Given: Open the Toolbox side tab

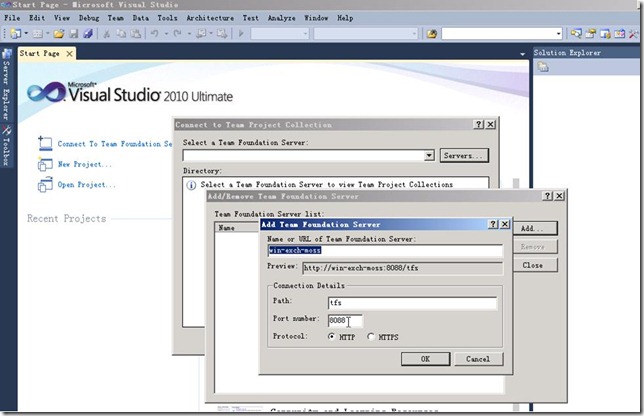Looking at the screenshot, I should tap(7, 146).
